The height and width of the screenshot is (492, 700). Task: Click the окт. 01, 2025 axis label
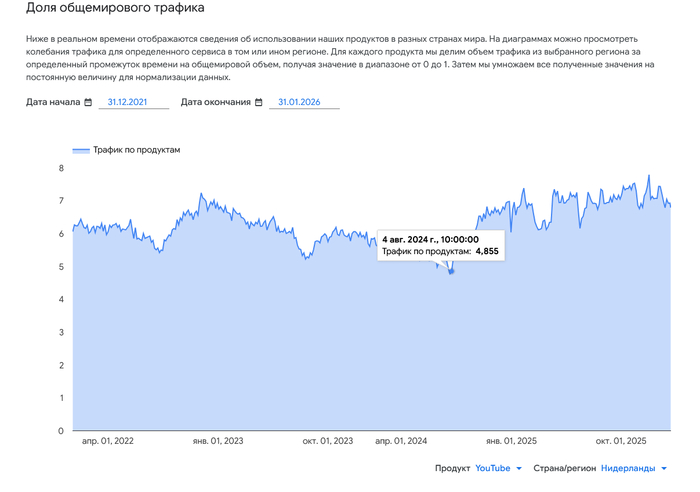tap(621, 441)
